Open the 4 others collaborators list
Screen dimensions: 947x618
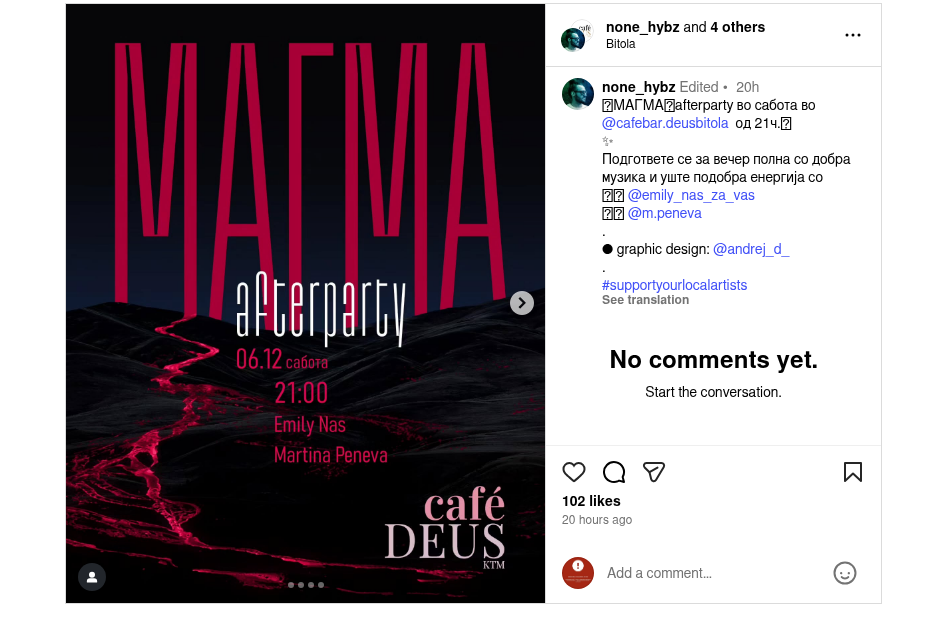737,27
